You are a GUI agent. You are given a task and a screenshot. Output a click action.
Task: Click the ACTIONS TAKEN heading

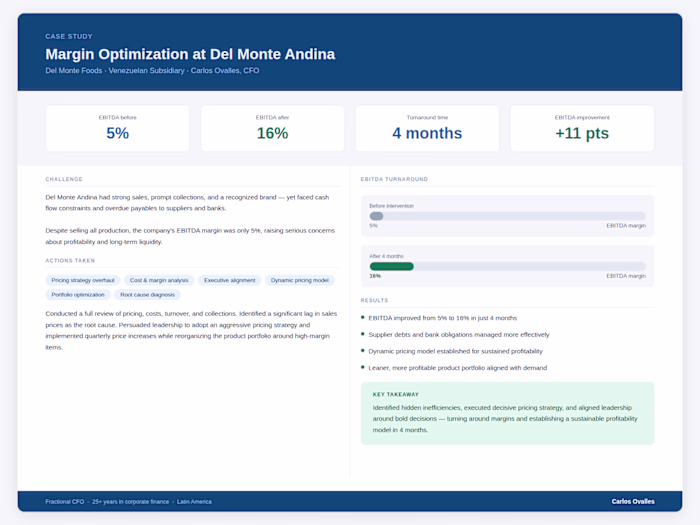pyautogui.click(x=70, y=260)
